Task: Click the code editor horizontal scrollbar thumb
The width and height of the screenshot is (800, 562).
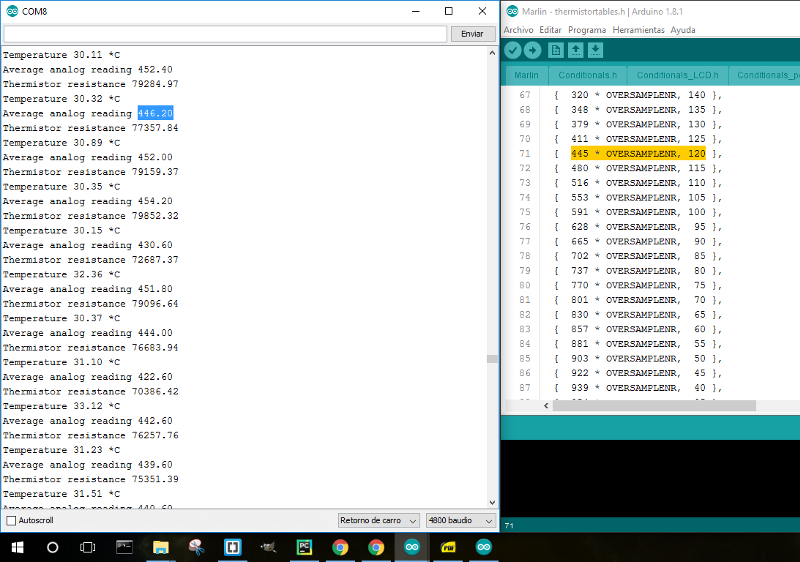Action: [654, 406]
